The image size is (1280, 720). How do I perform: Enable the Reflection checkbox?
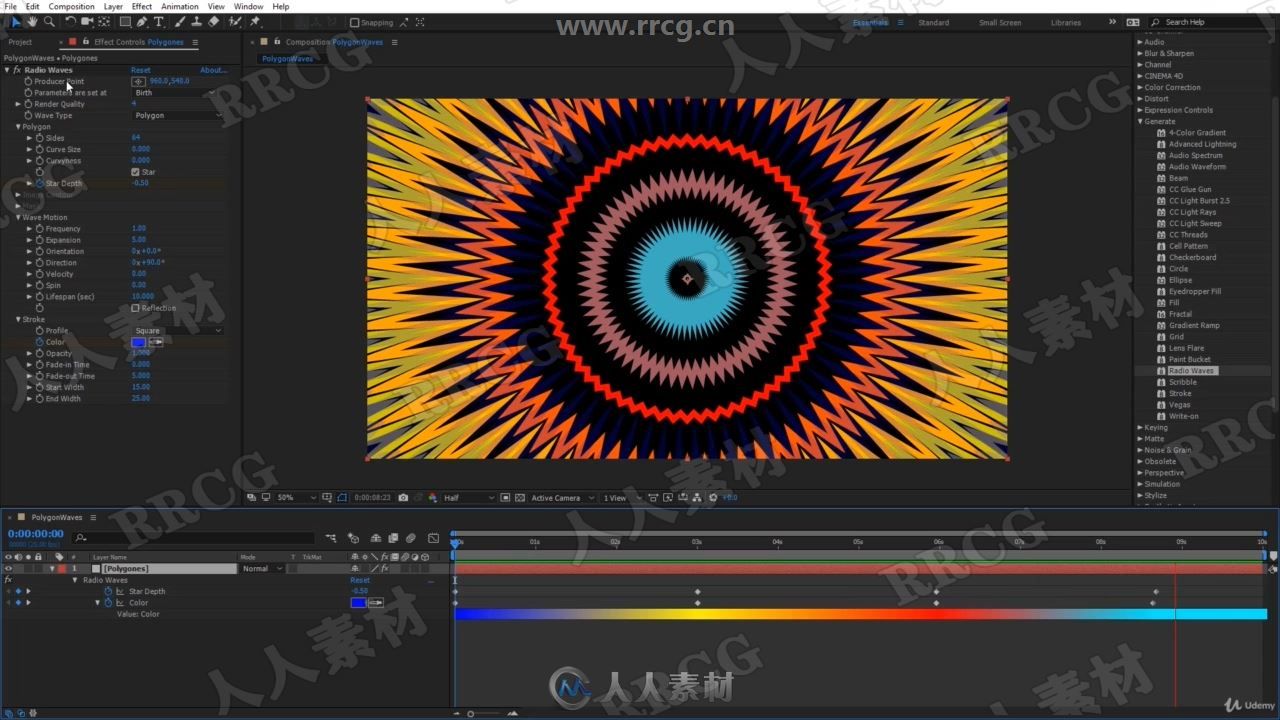(136, 308)
